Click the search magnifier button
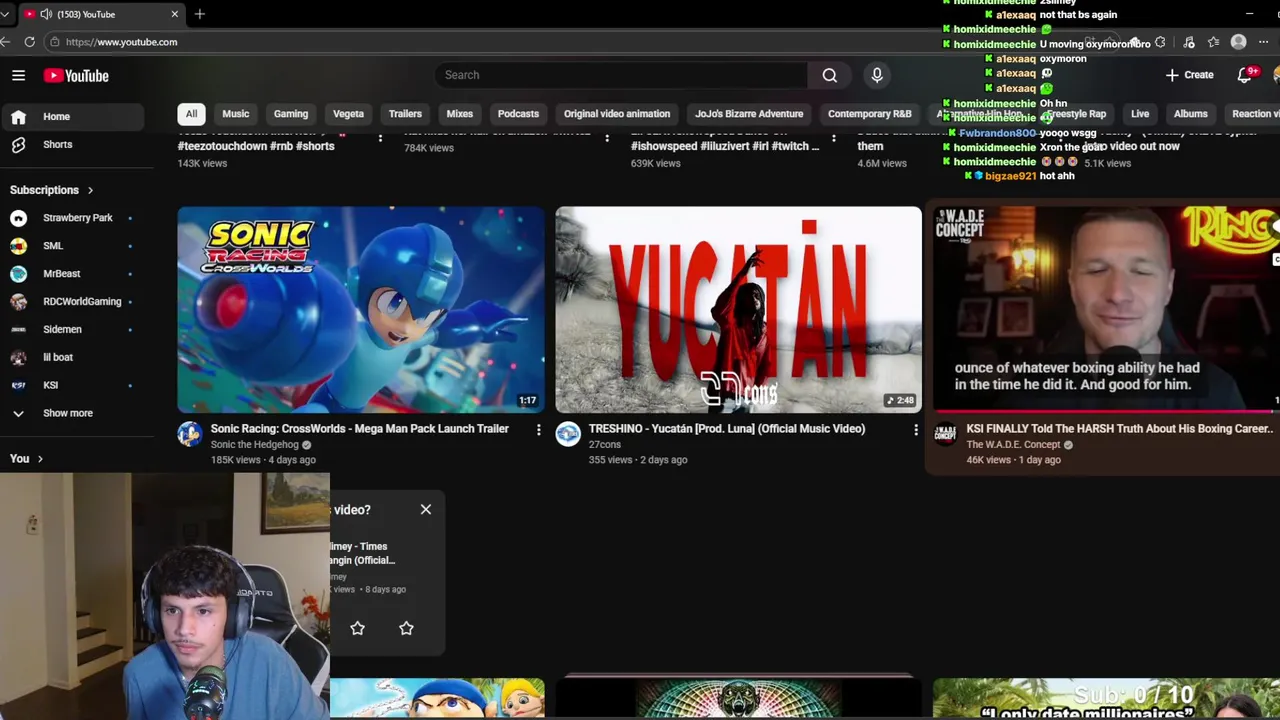 coord(829,75)
